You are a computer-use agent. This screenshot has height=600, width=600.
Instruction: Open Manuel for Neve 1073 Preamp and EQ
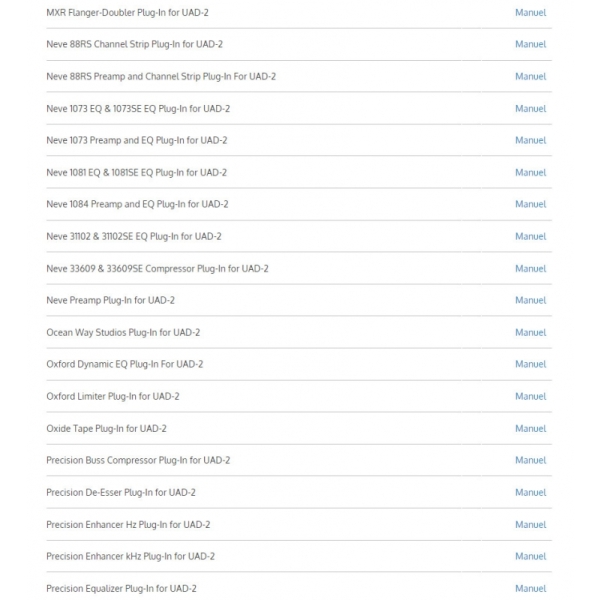(530, 140)
